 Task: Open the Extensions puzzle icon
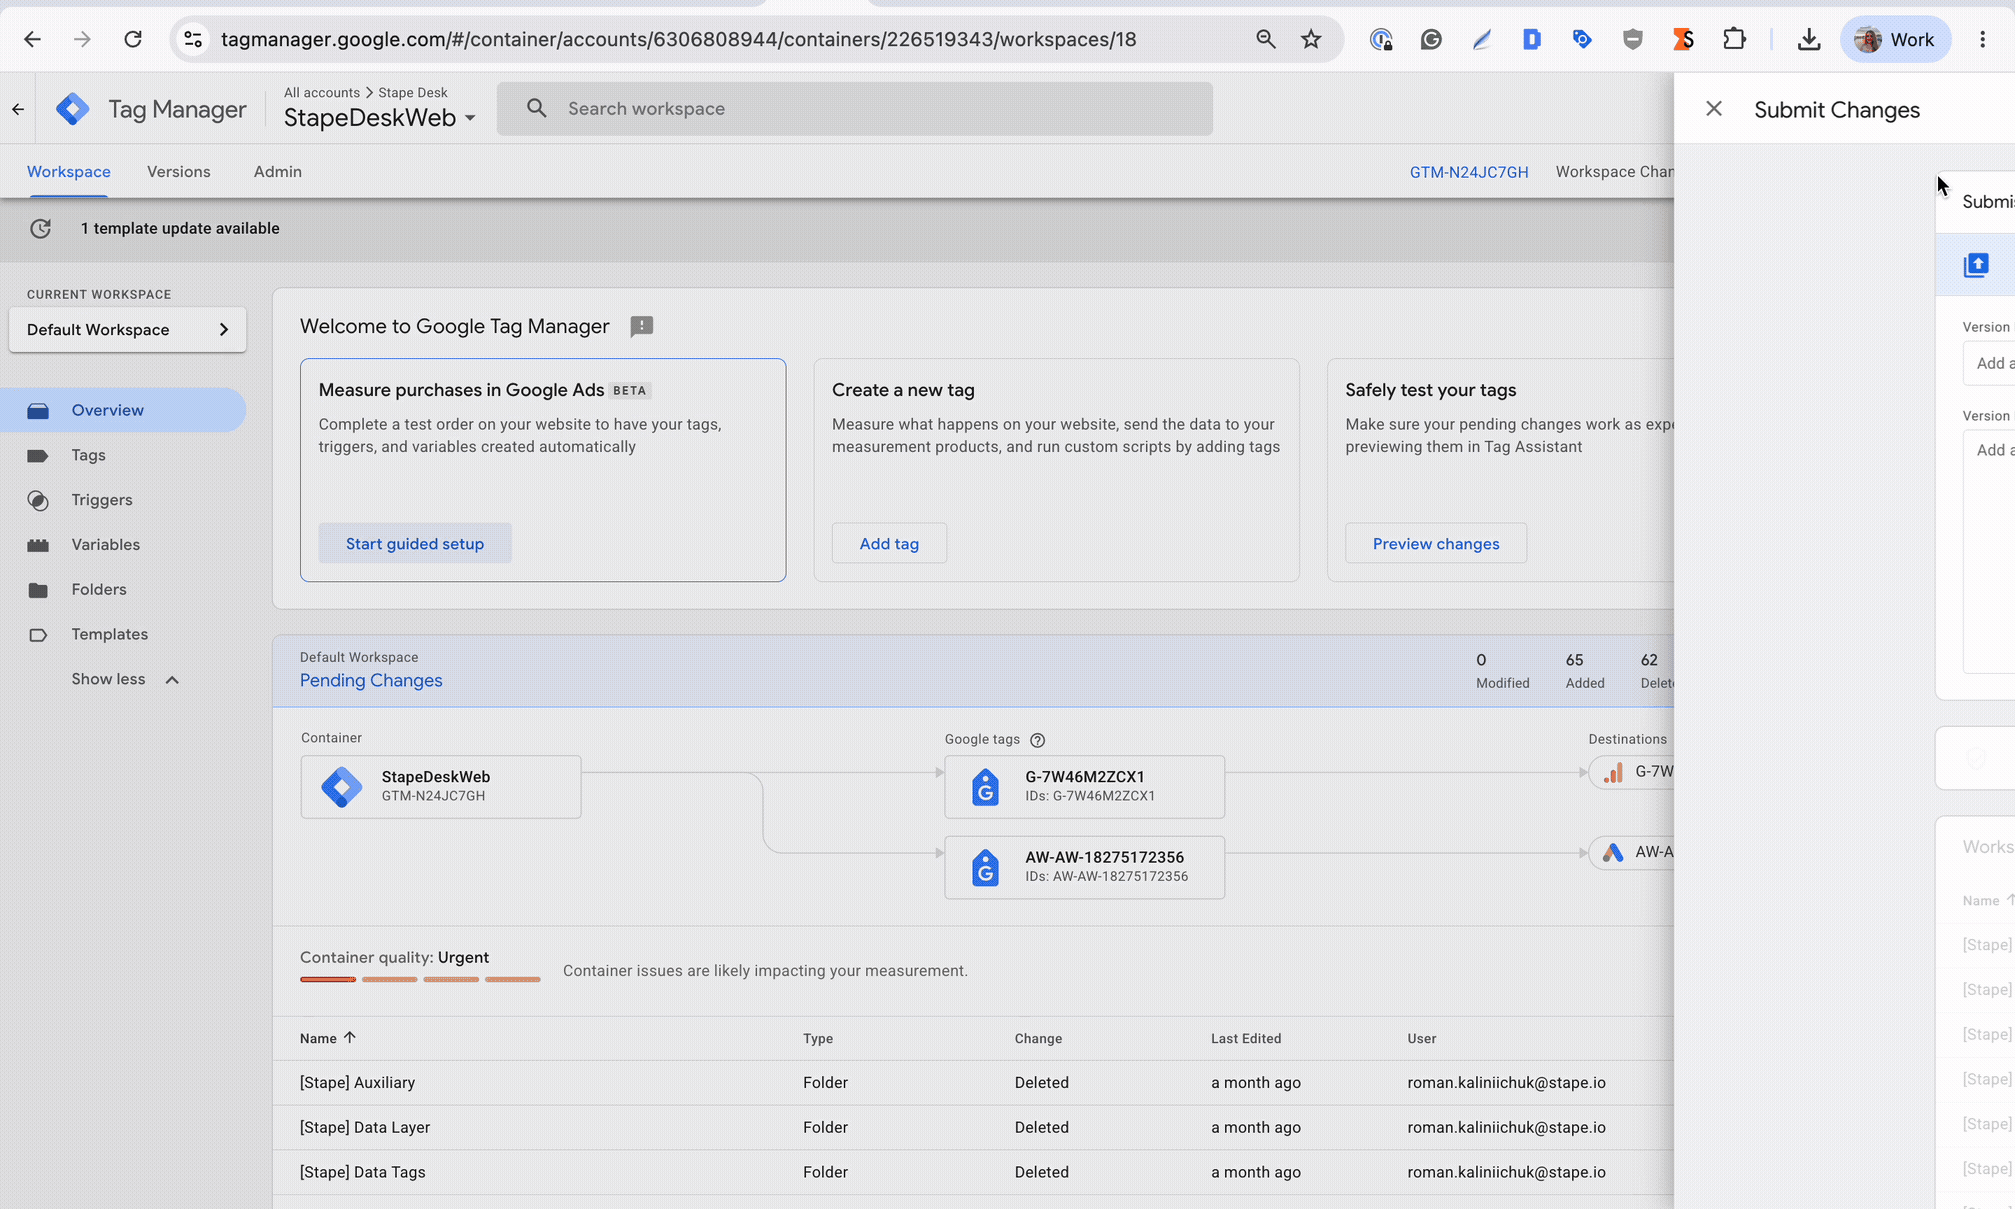[x=1735, y=39]
